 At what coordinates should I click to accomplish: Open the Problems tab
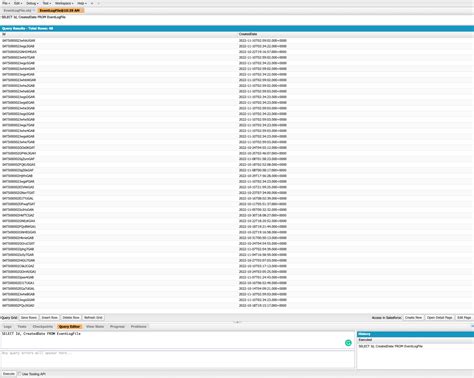click(x=139, y=326)
